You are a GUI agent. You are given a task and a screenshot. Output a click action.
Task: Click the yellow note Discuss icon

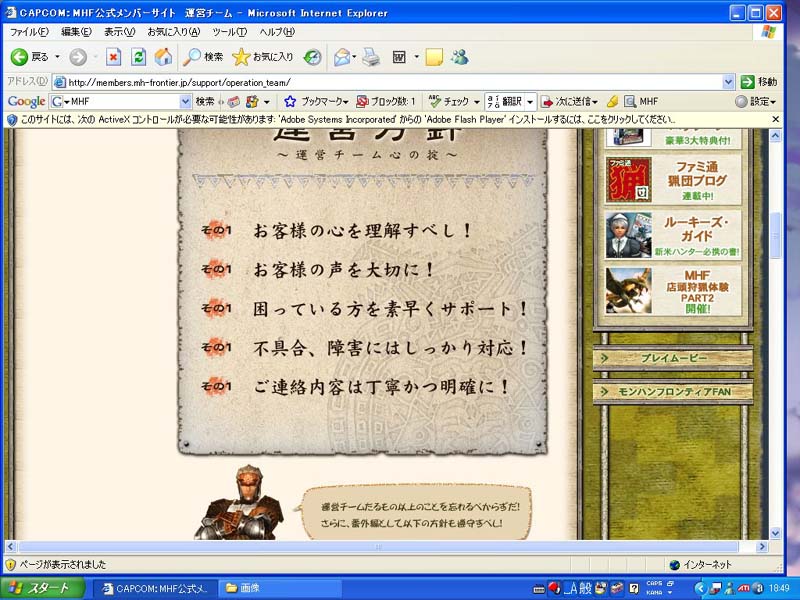(434, 57)
